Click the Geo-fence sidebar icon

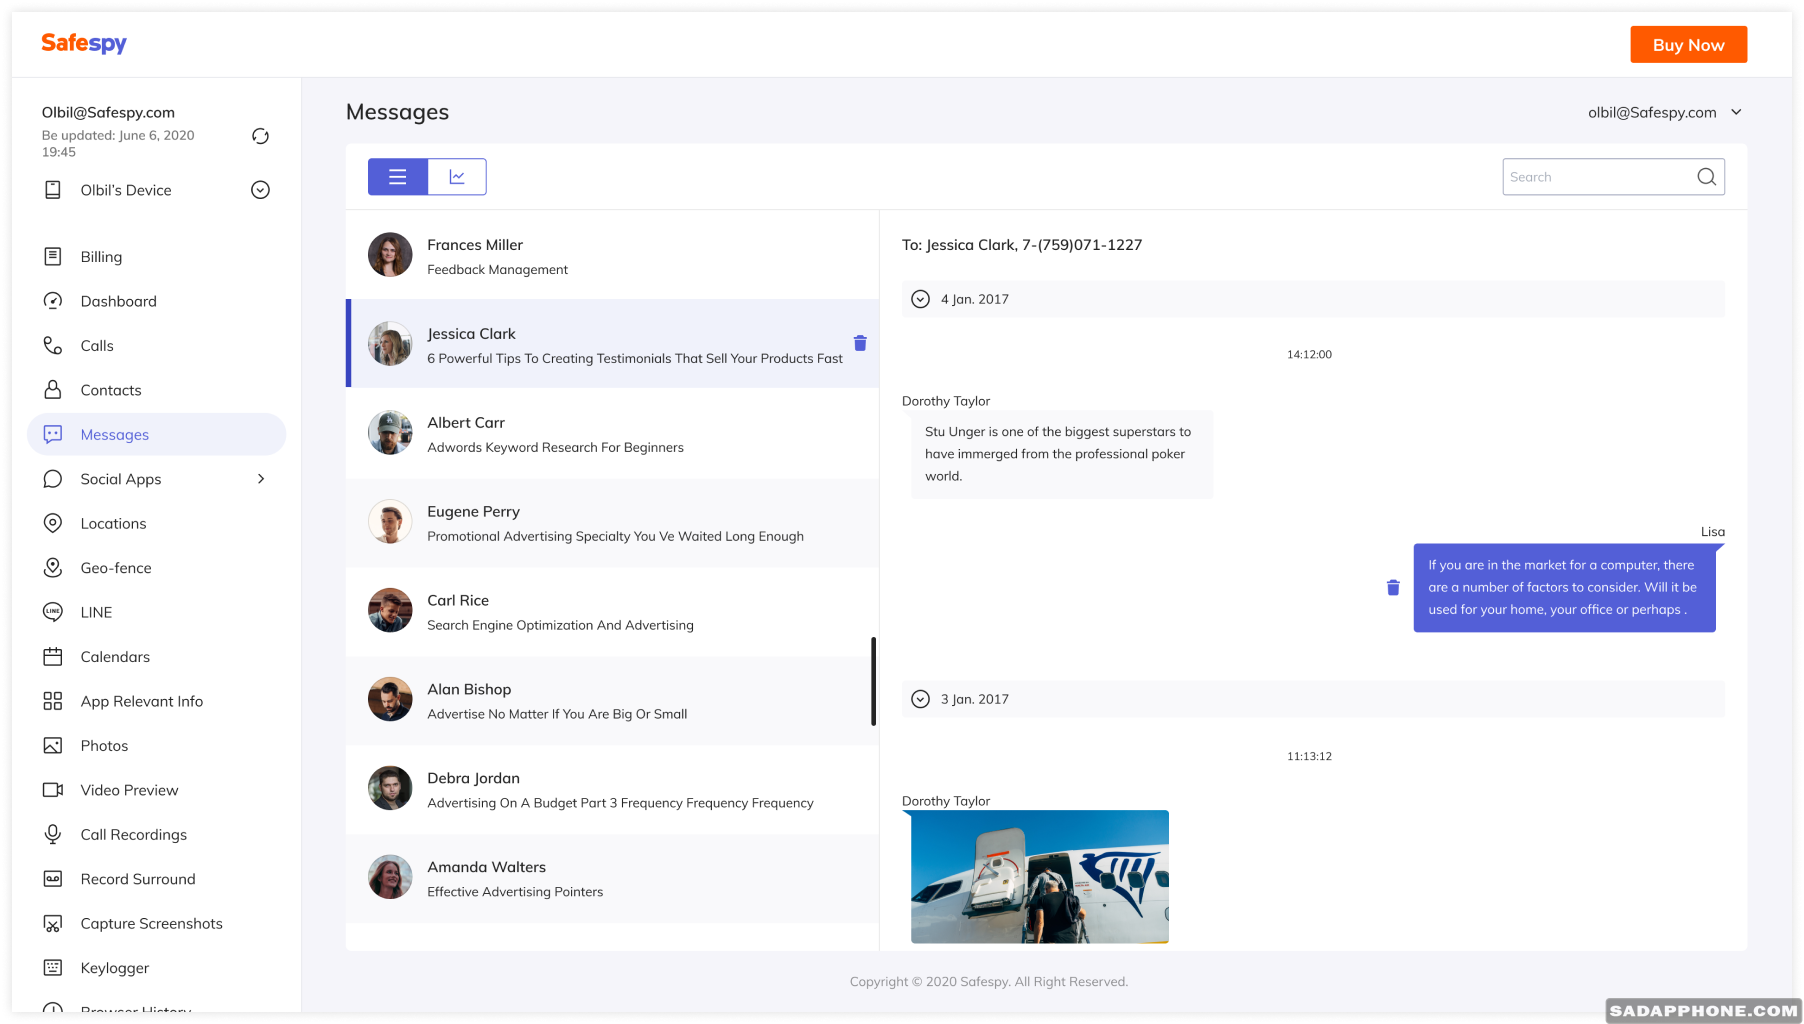(x=53, y=567)
